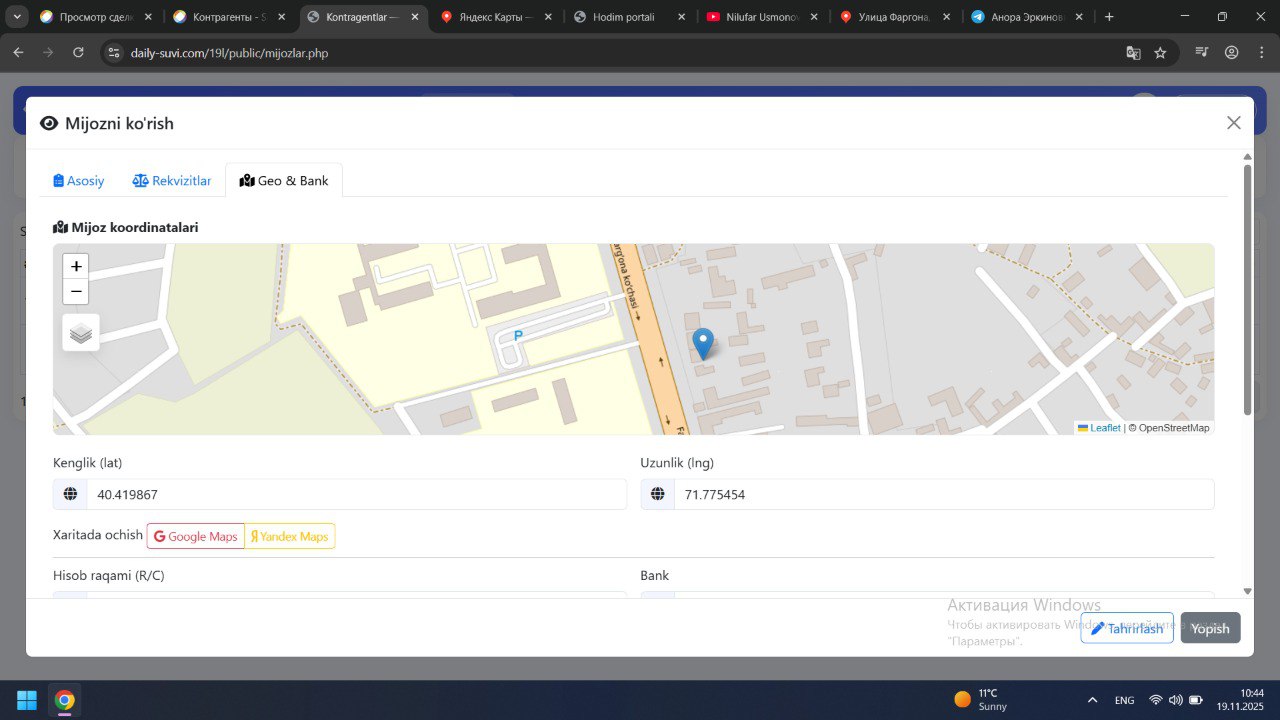Go back to the previous page
This screenshot has width=1280, height=720.
18,52
